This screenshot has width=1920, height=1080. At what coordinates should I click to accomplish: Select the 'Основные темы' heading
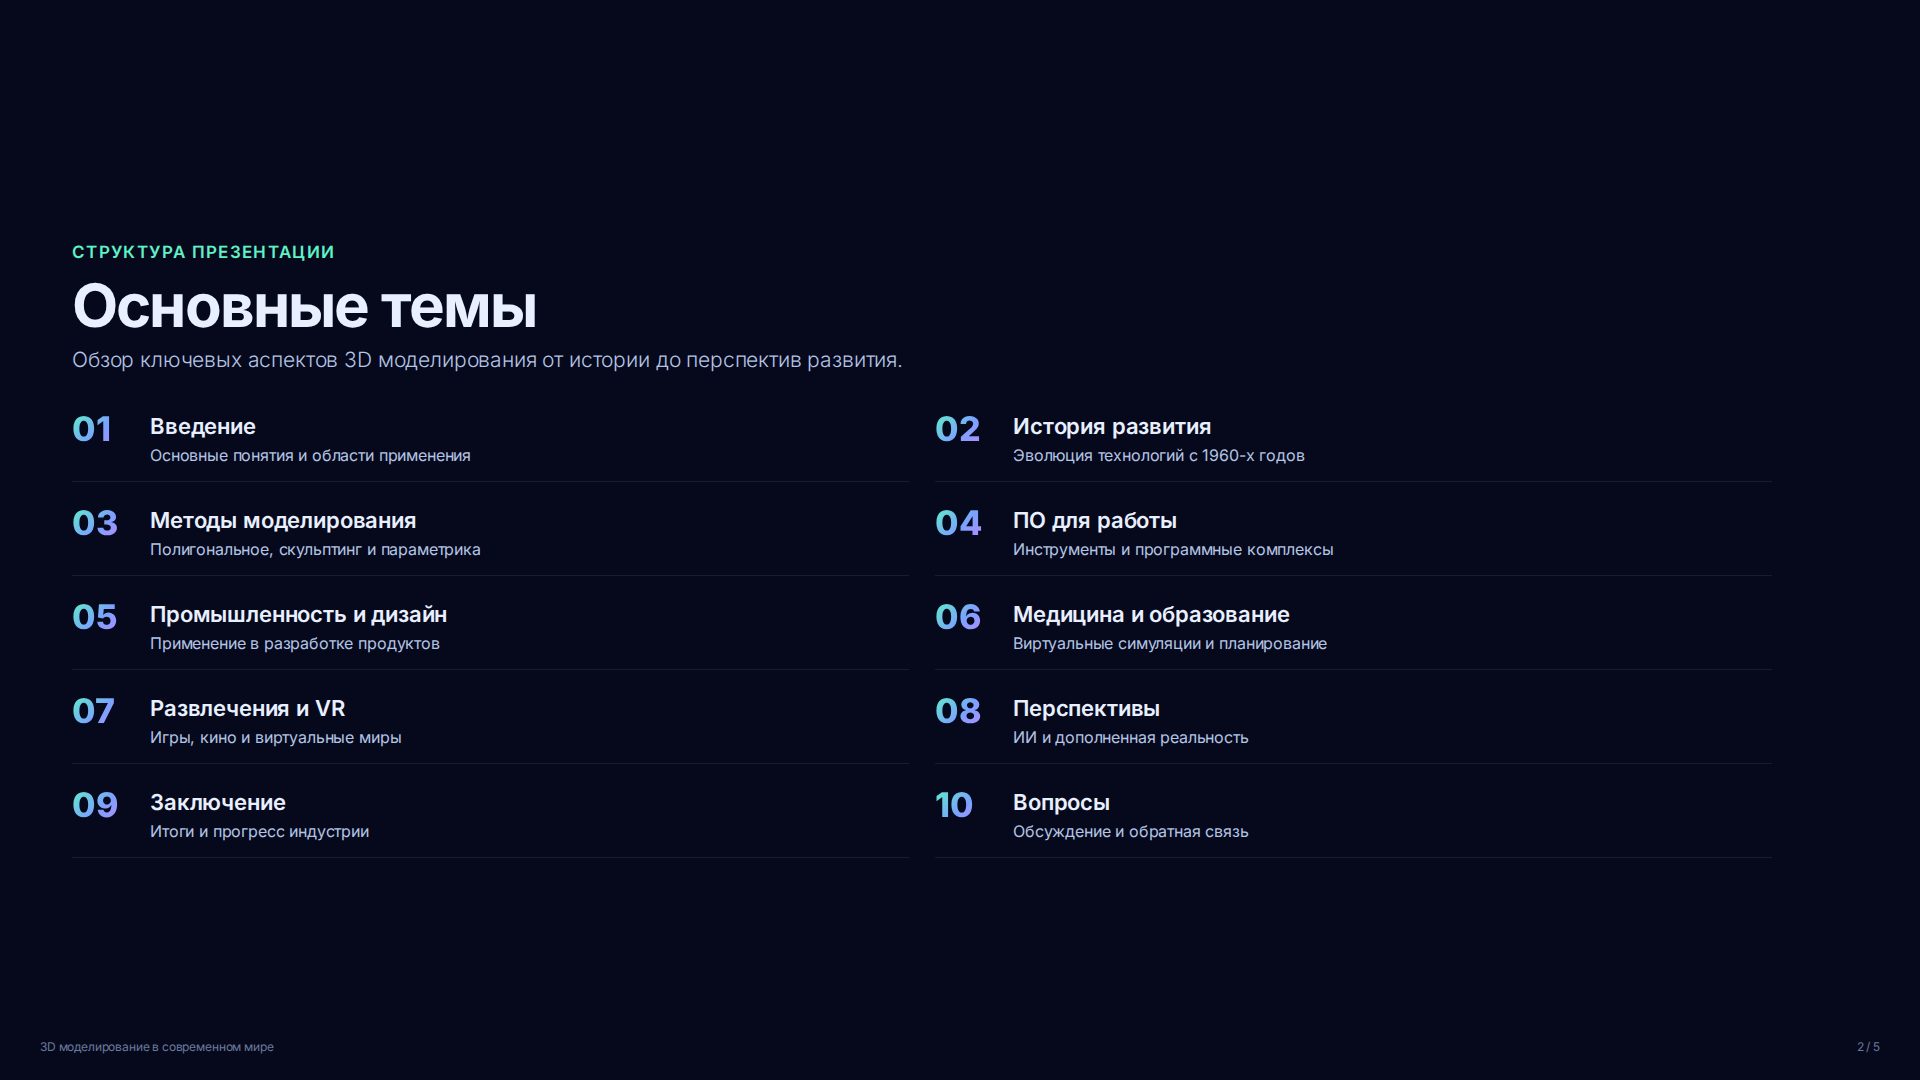(305, 306)
